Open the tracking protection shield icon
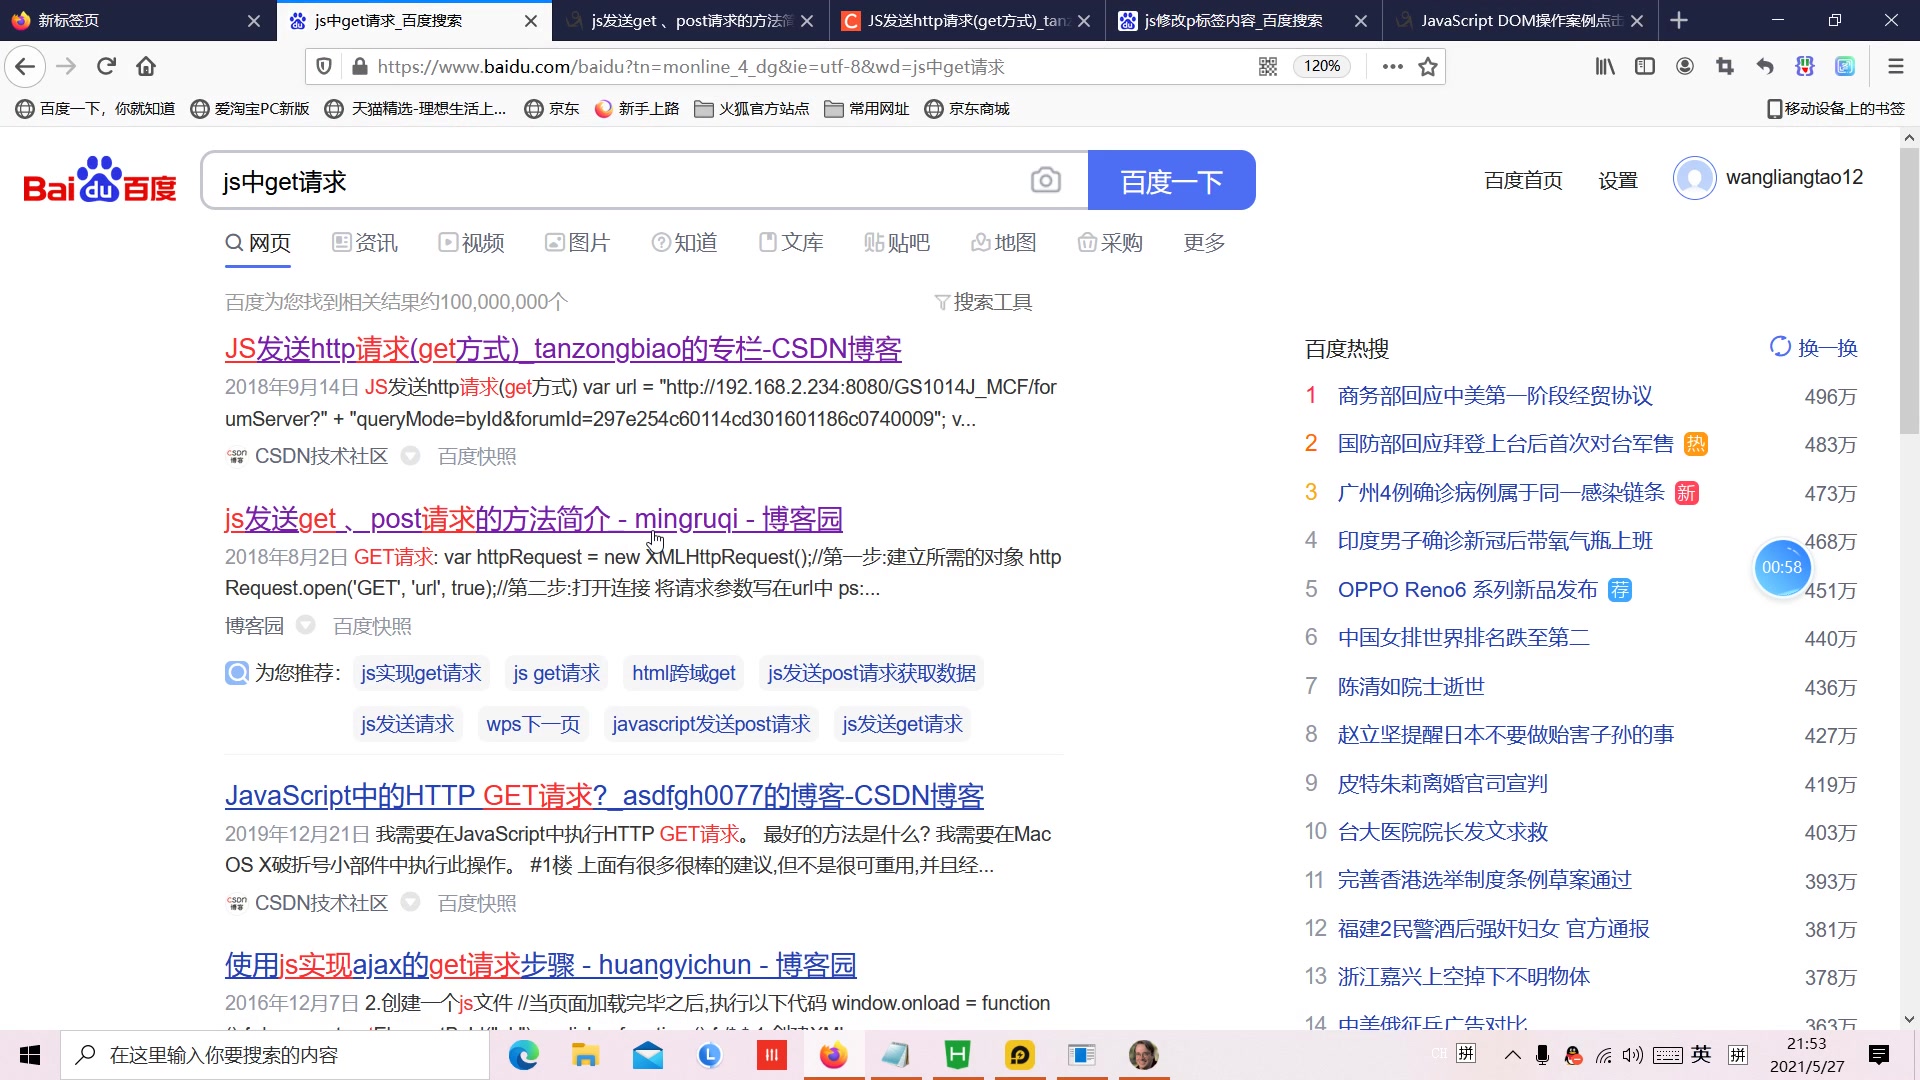Image resolution: width=1920 pixels, height=1080 pixels. pos(323,66)
